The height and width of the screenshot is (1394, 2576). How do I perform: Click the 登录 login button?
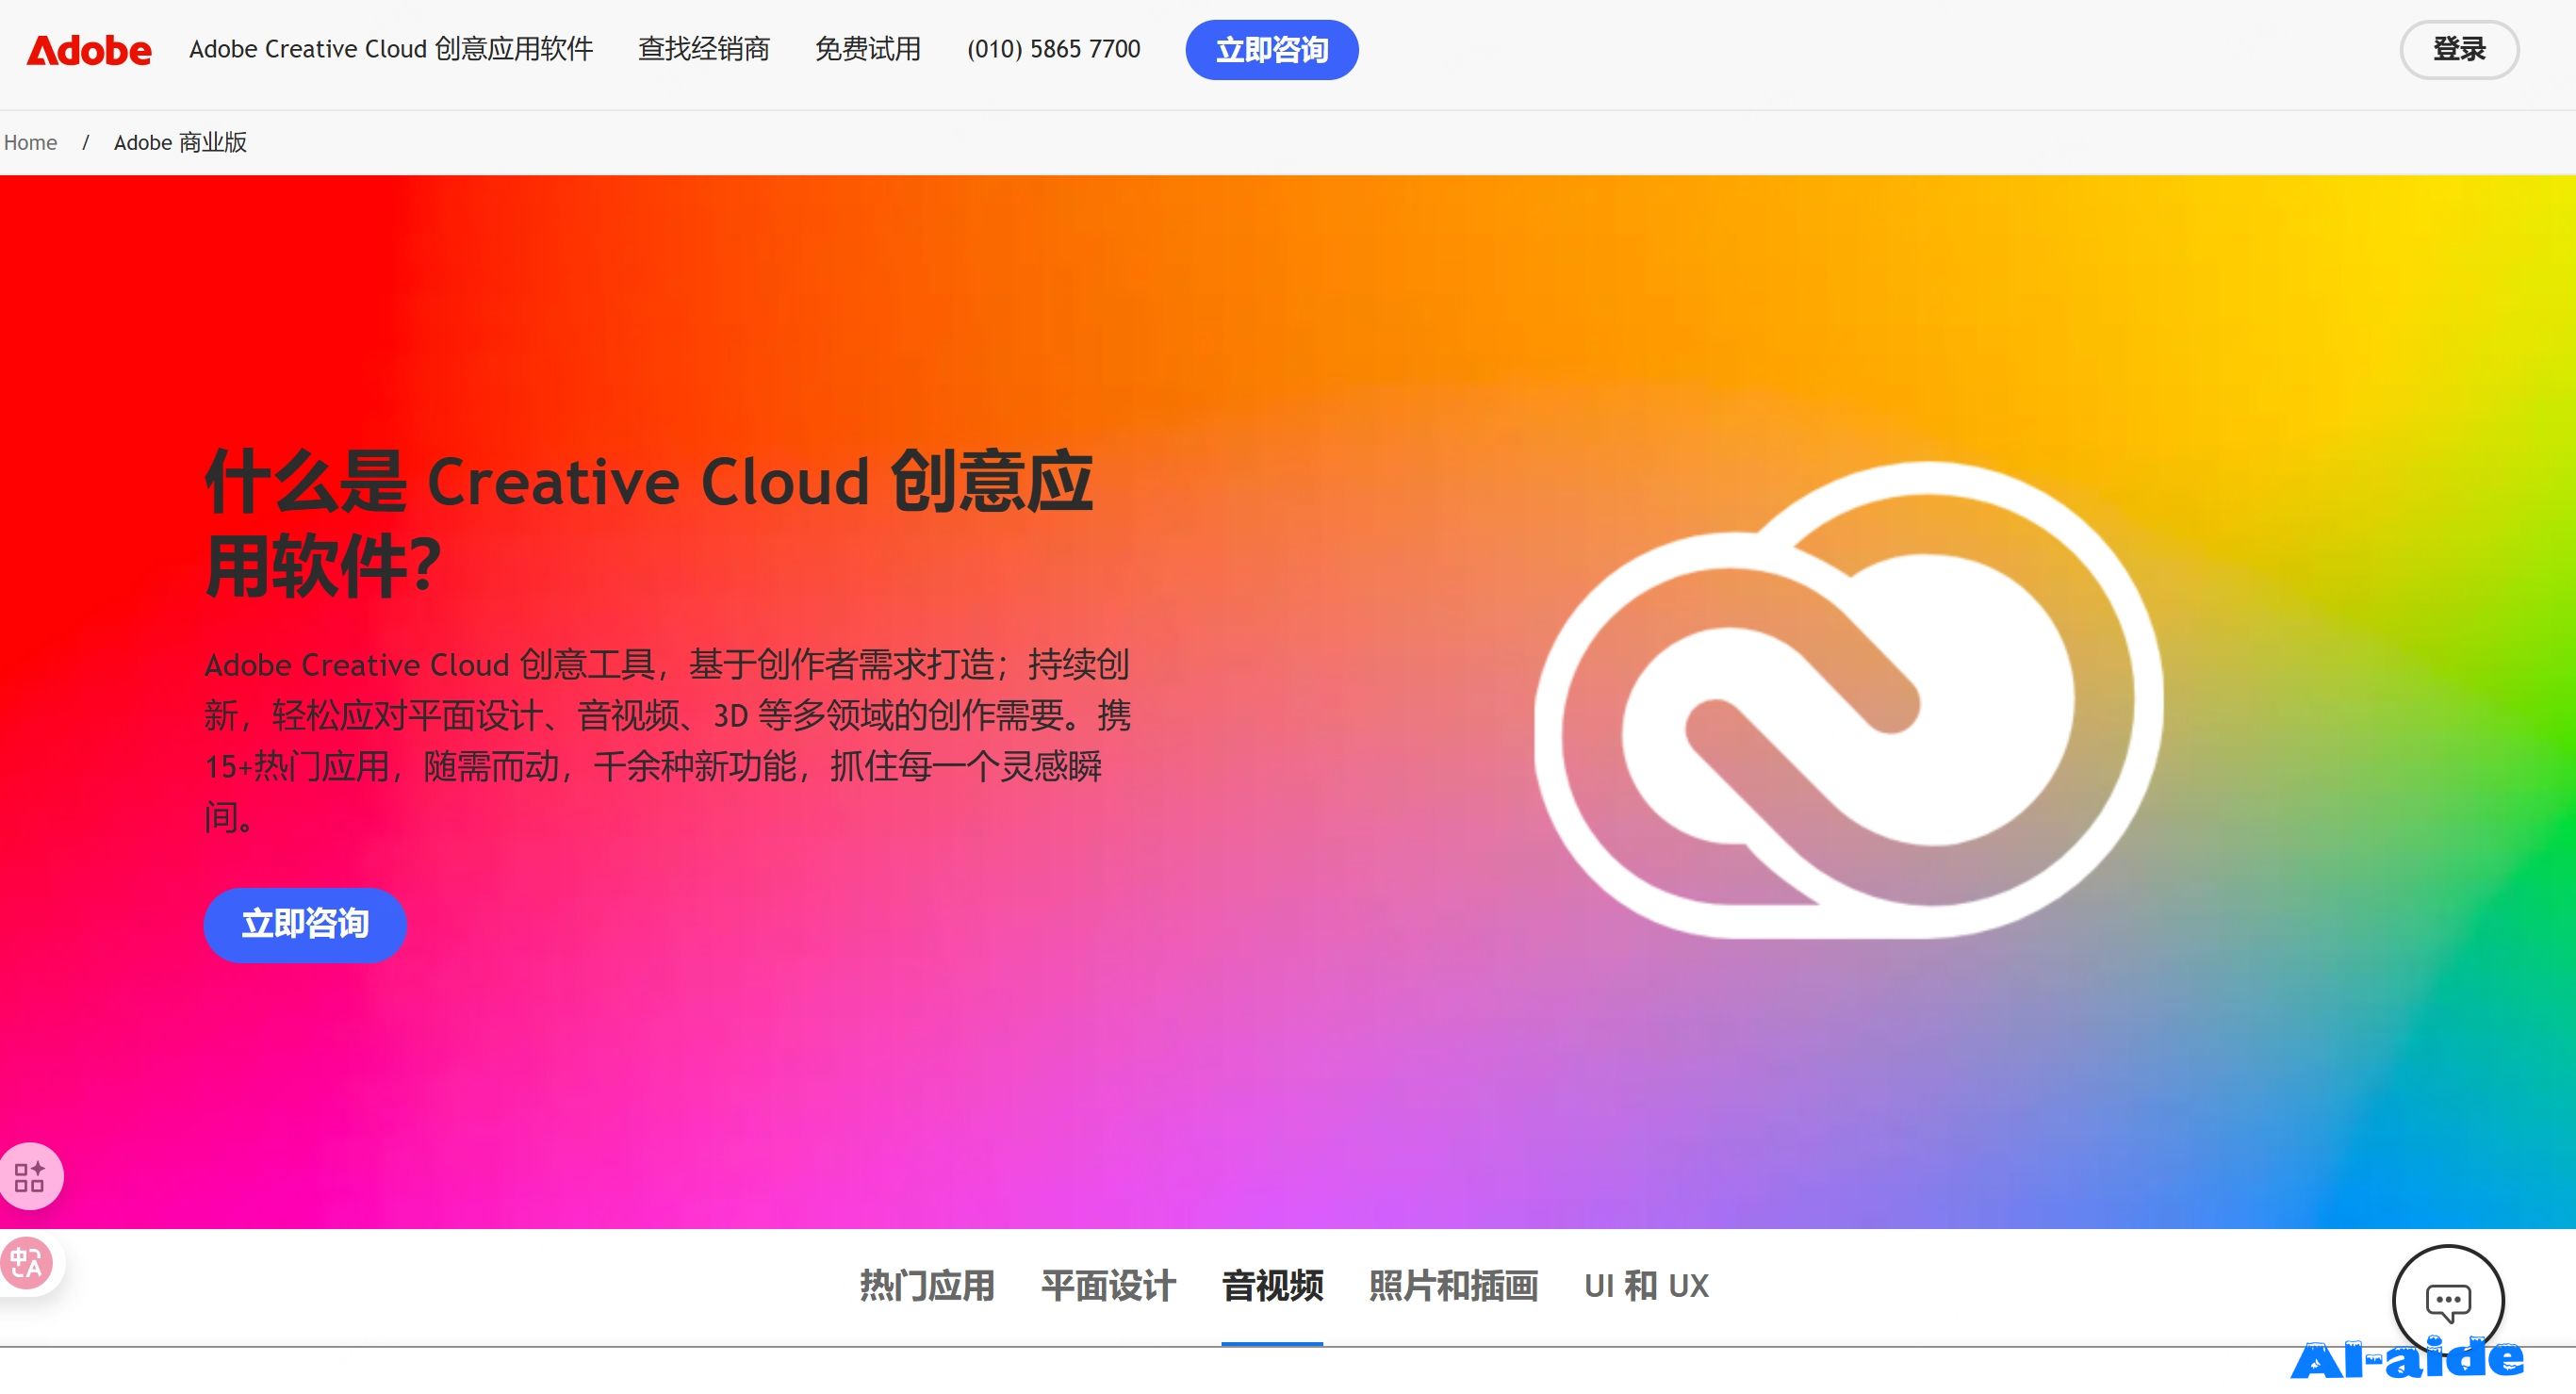pos(2459,49)
